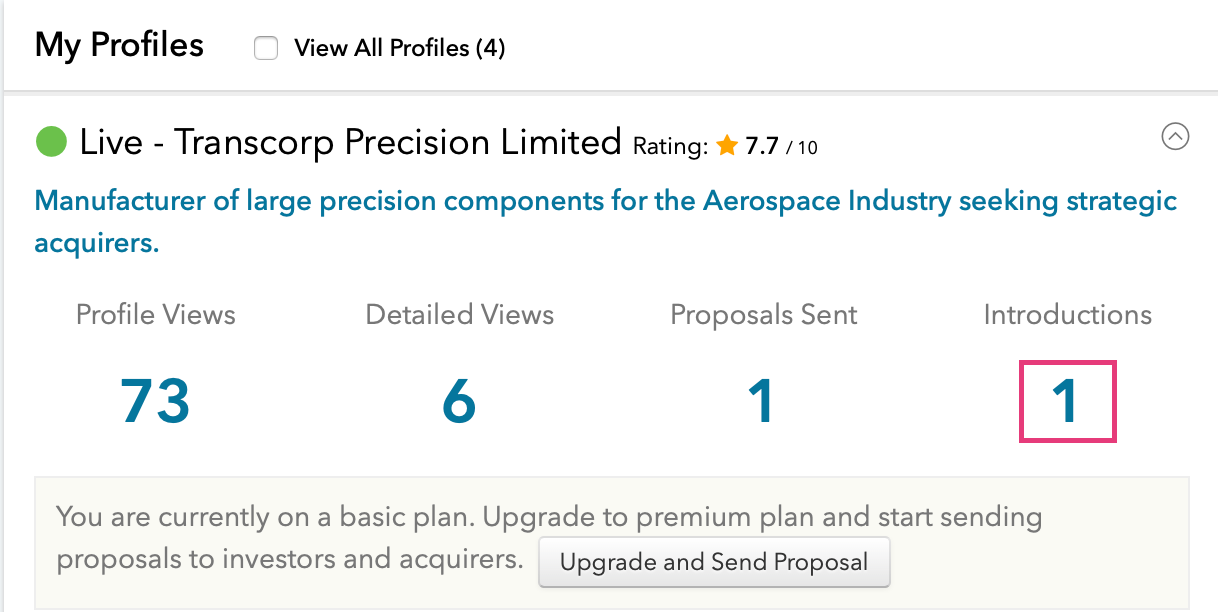Click the 6 detailed views number
Viewport: 1218px width, 612px height.
tap(459, 401)
